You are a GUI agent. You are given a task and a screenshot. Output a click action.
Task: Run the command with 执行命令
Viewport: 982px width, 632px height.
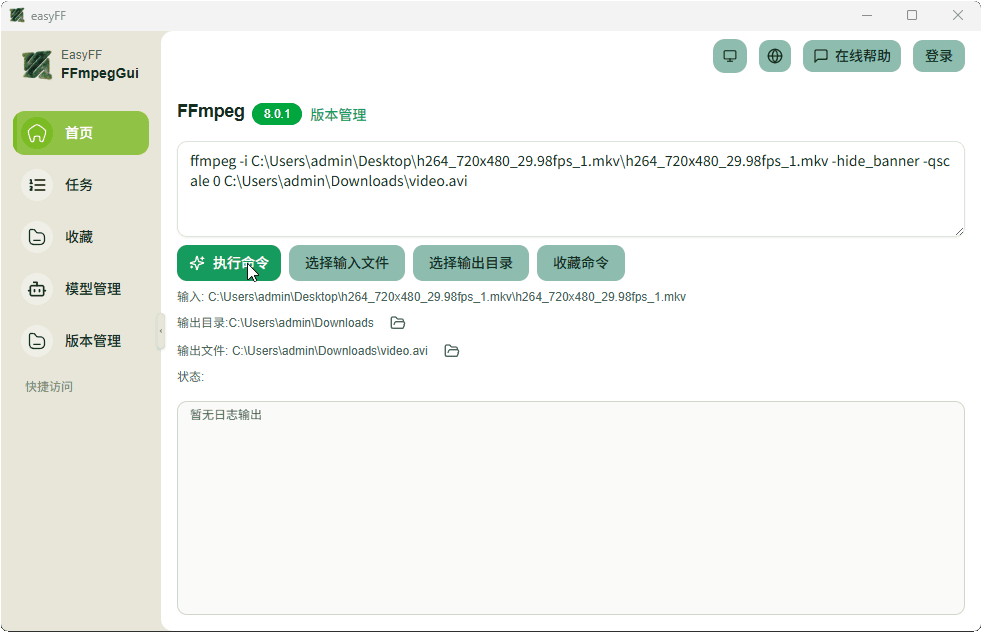point(229,263)
